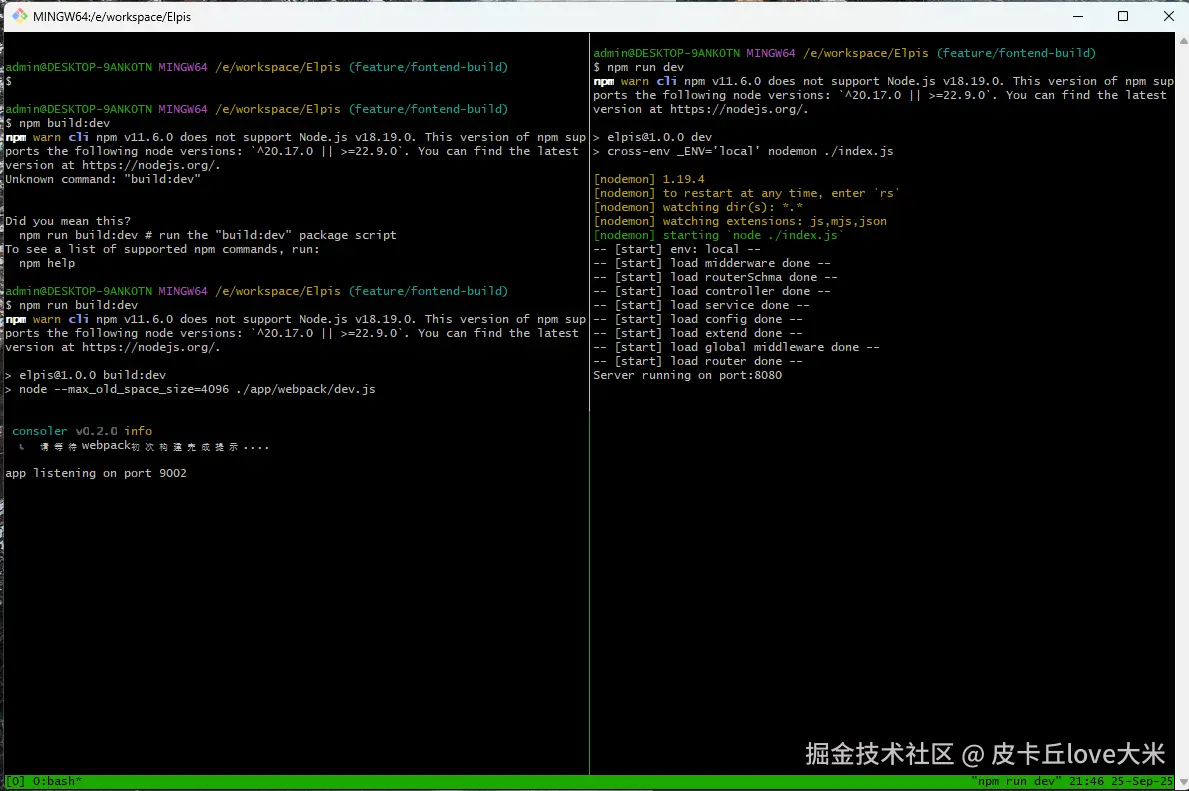
Task: Click '[nodemon] watching extensions: js,mjs,json' line
Action: [740, 221]
